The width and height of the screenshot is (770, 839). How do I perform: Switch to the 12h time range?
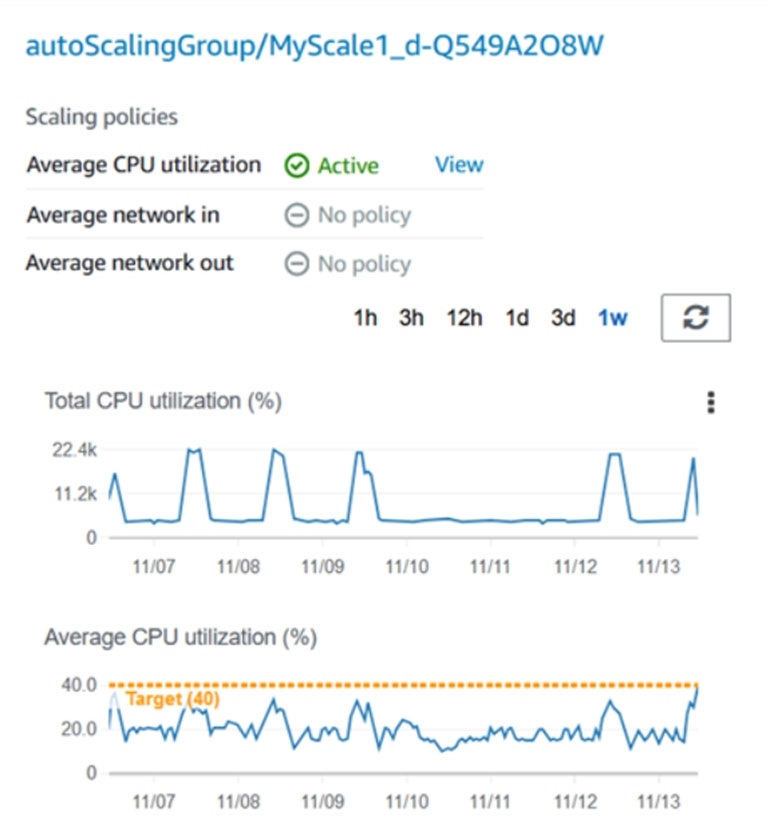click(x=464, y=318)
